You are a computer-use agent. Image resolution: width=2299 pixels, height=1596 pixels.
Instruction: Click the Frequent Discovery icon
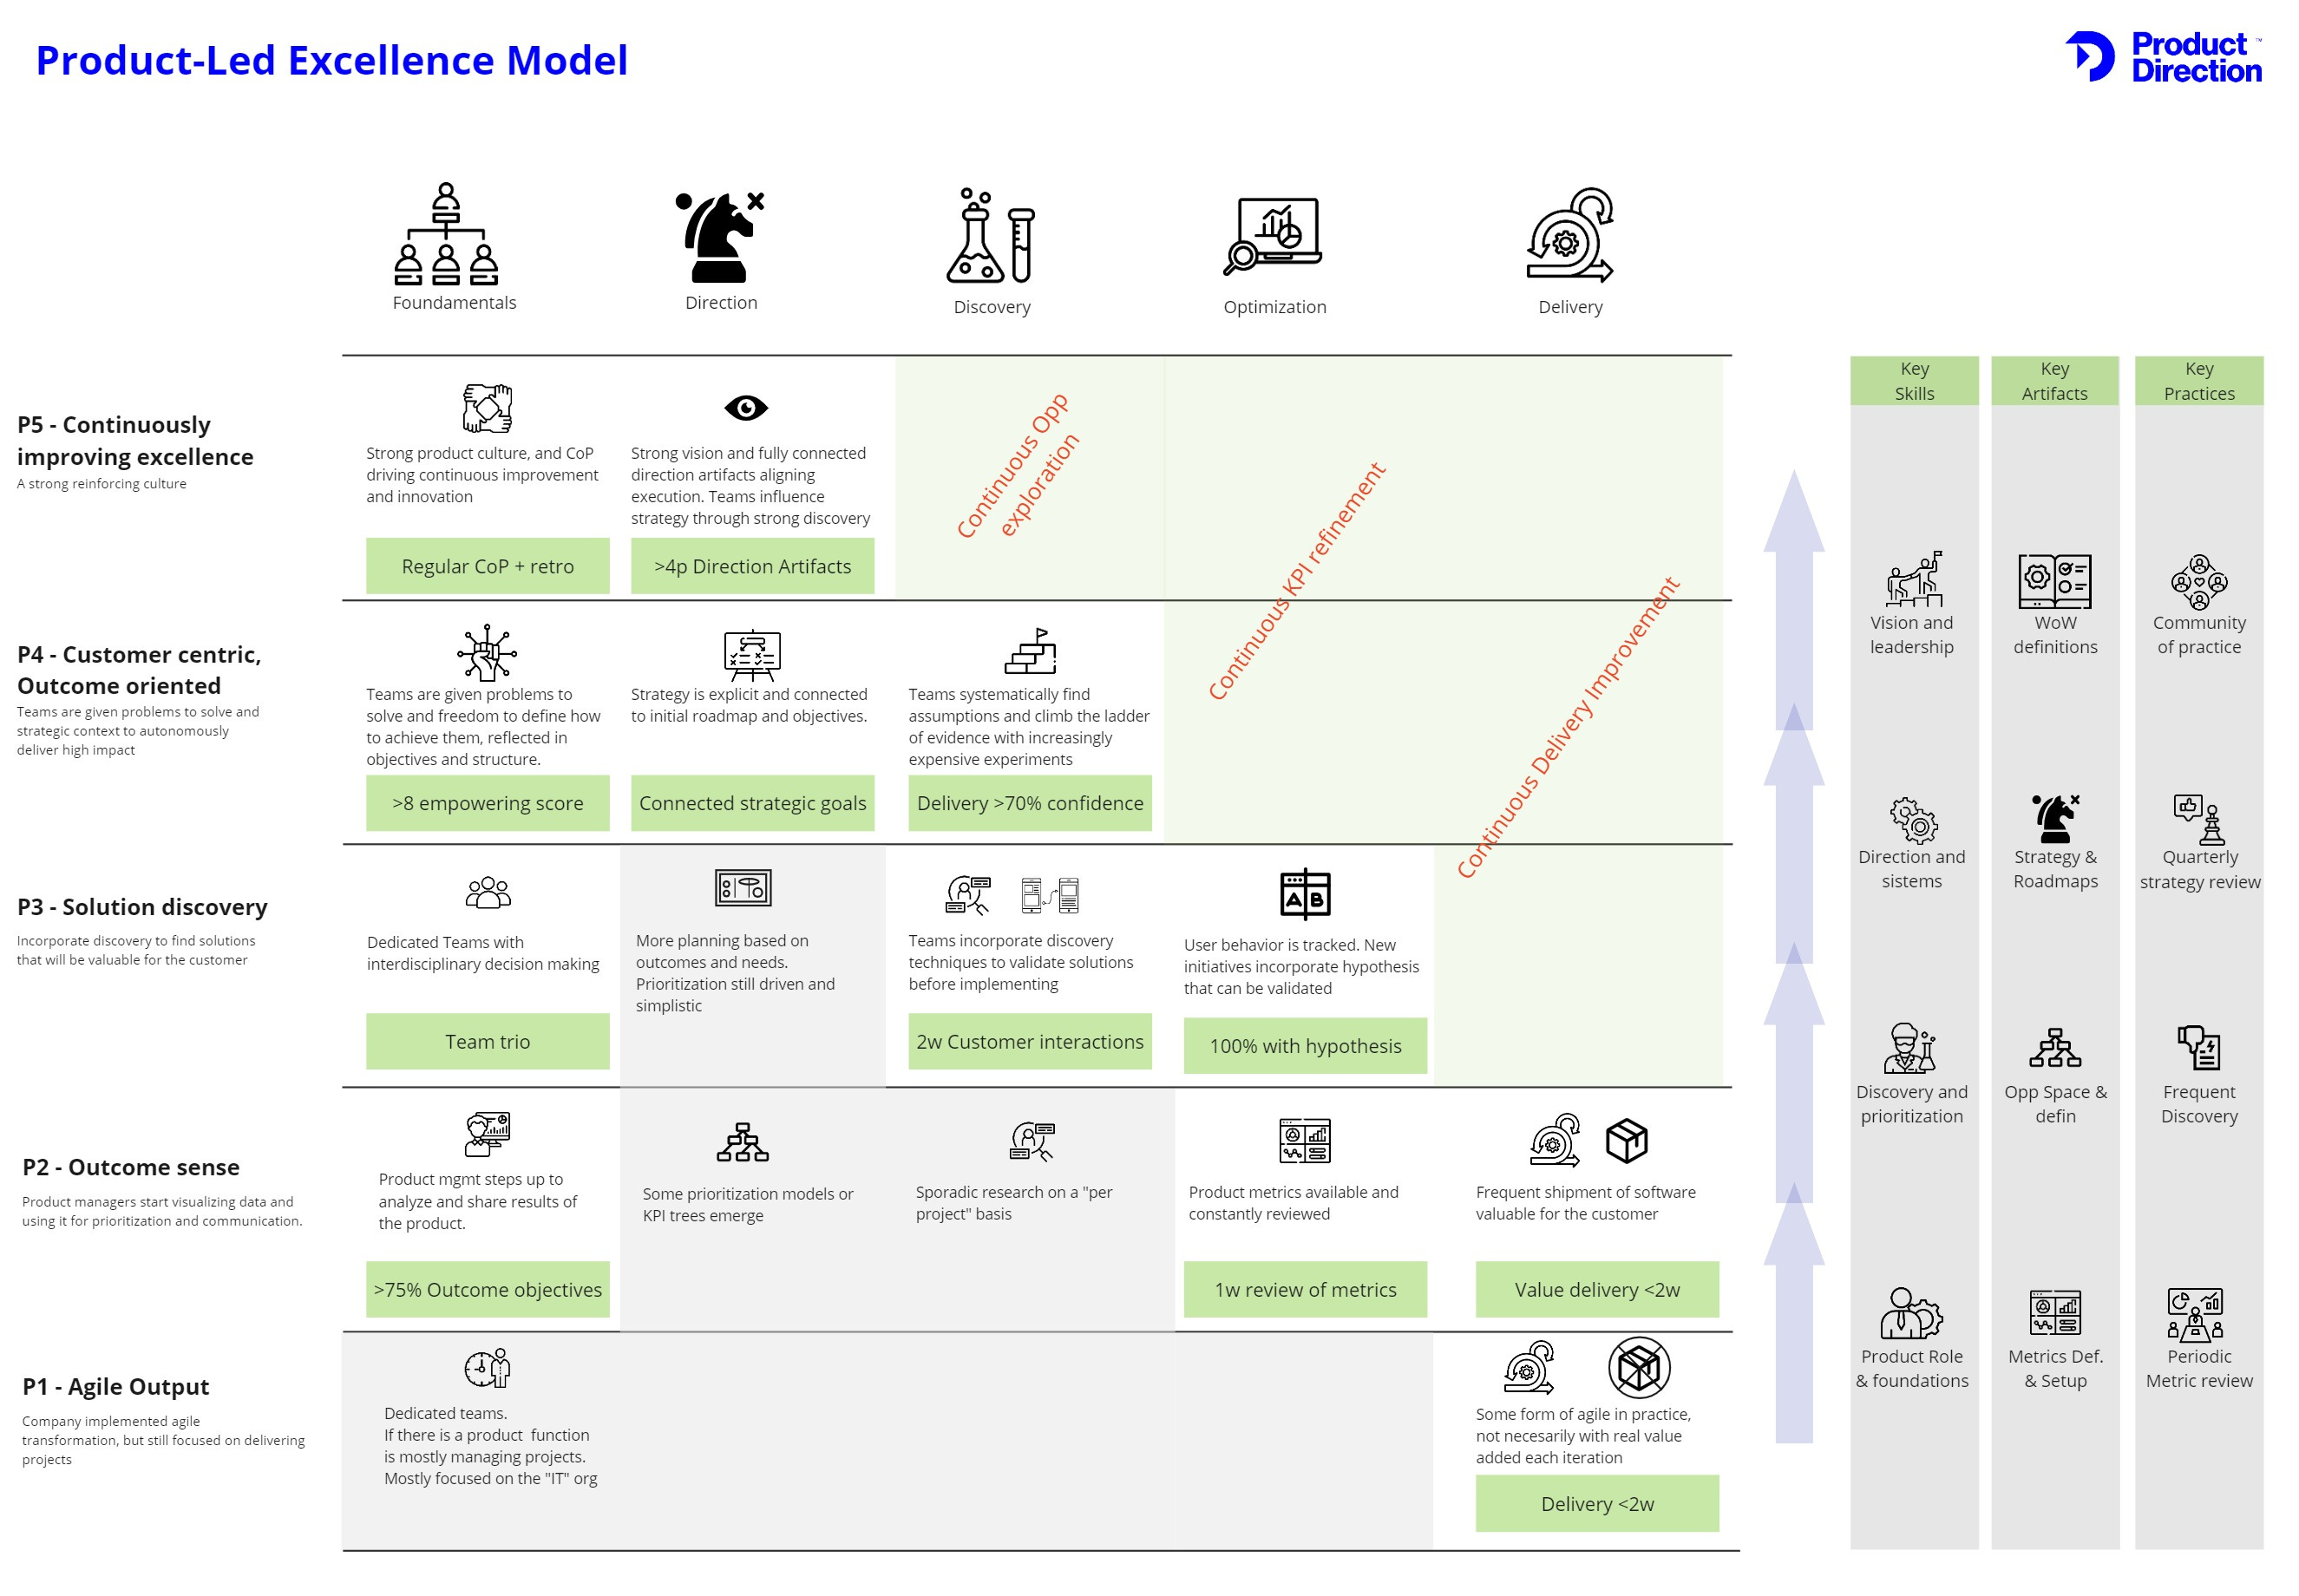(x=2198, y=1048)
